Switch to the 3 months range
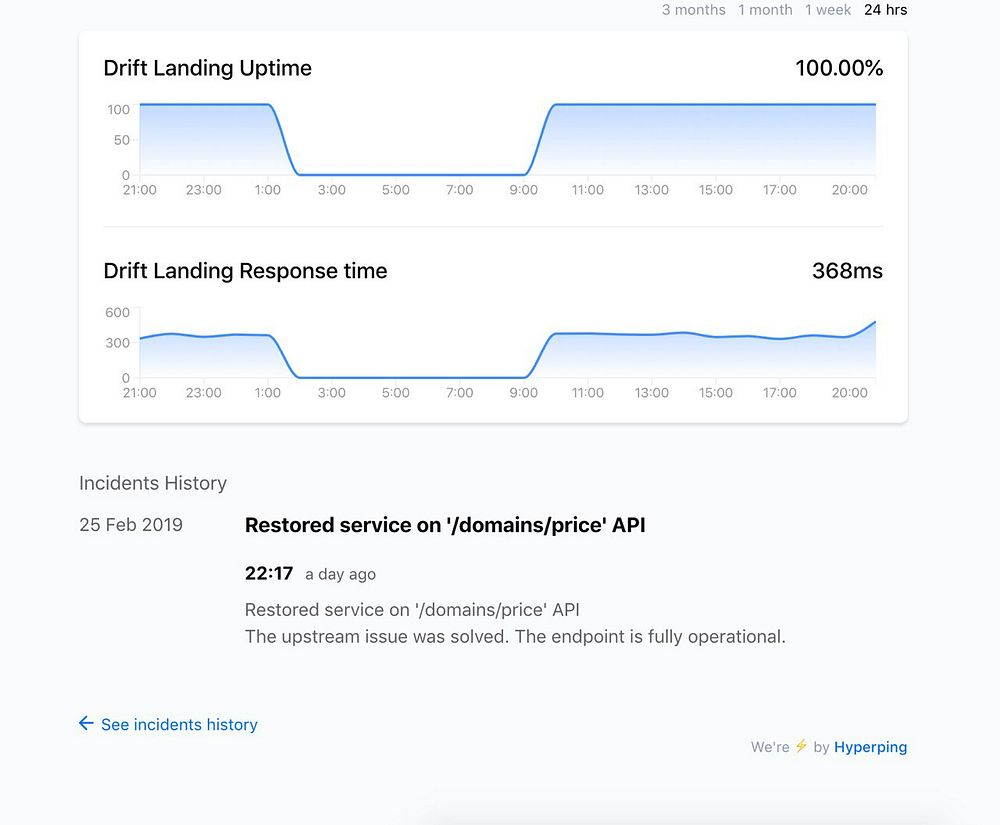 tap(693, 10)
